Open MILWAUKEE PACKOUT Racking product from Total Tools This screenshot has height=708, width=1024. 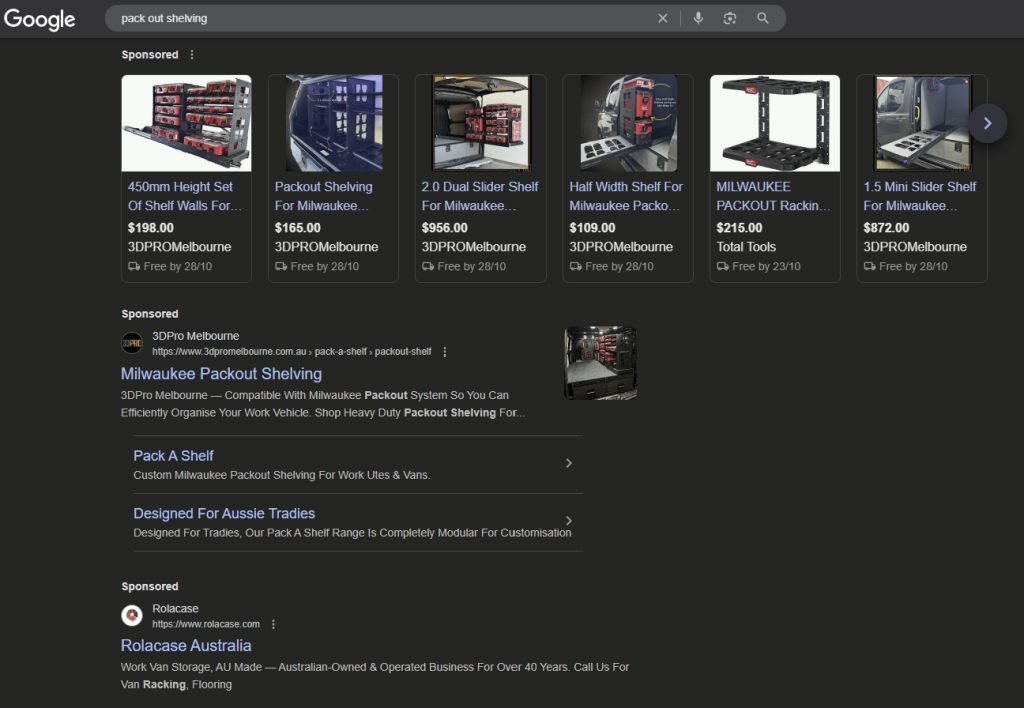(x=773, y=196)
